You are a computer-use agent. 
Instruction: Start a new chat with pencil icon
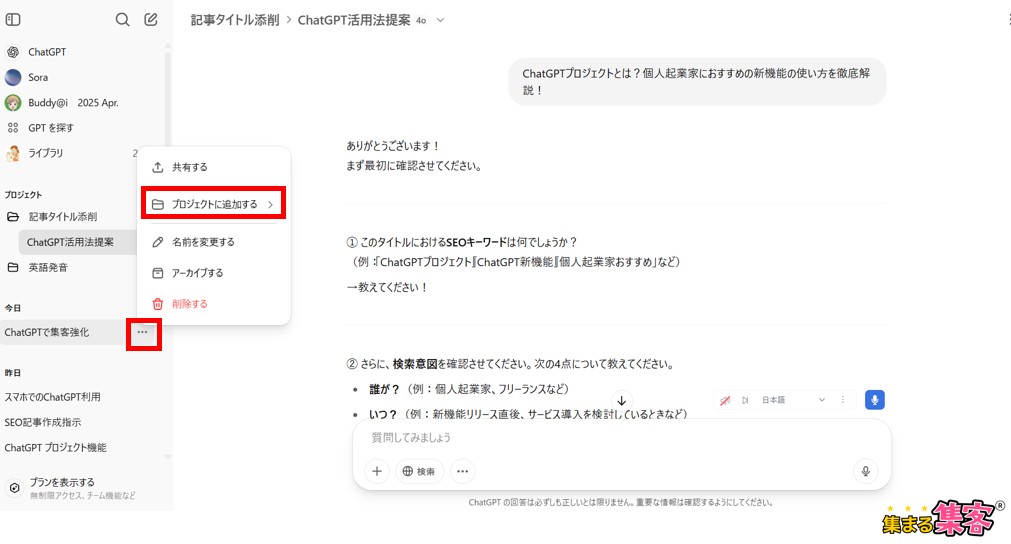click(151, 20)
